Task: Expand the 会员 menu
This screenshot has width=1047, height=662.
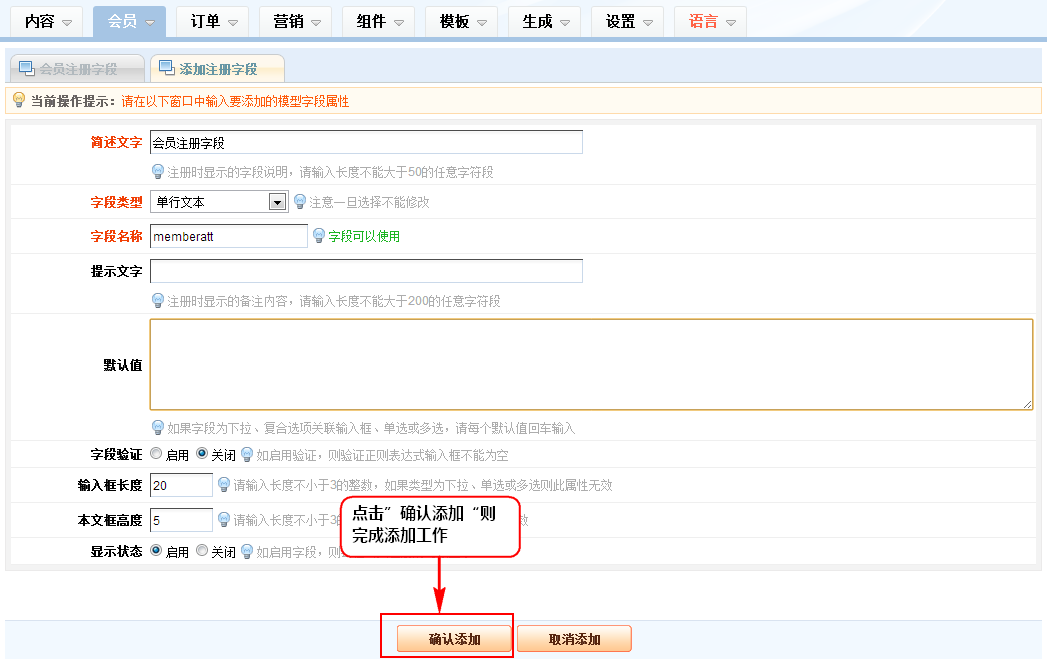Action: pyautogui.click(x=129, y=21)
